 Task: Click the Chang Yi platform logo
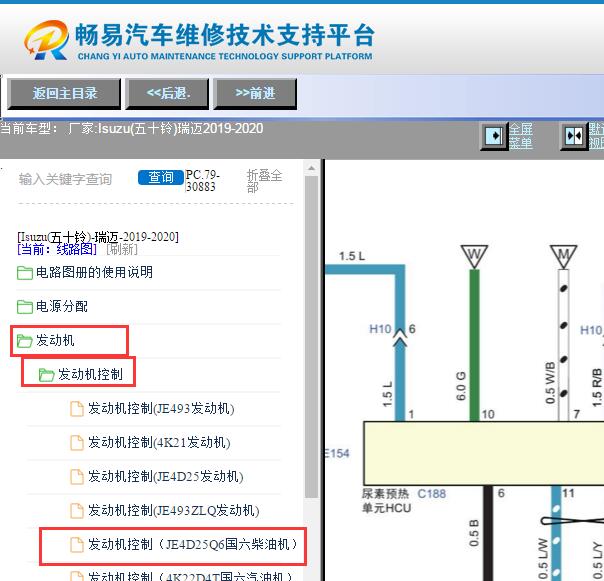[200, 40]
